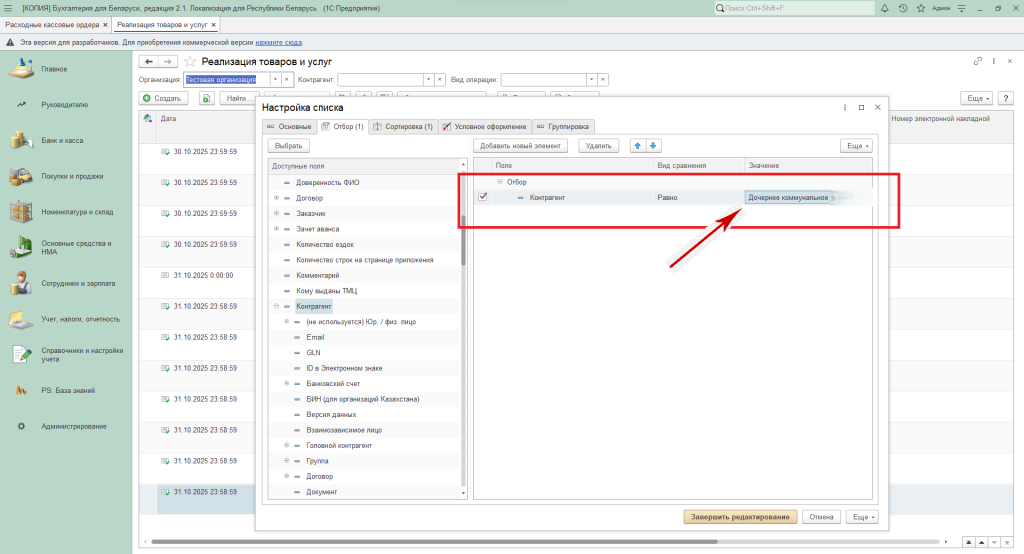Viewport: 1024px width, 554px height.
Task: Add current page to favorites star
Action: click(x=190, y=62)
